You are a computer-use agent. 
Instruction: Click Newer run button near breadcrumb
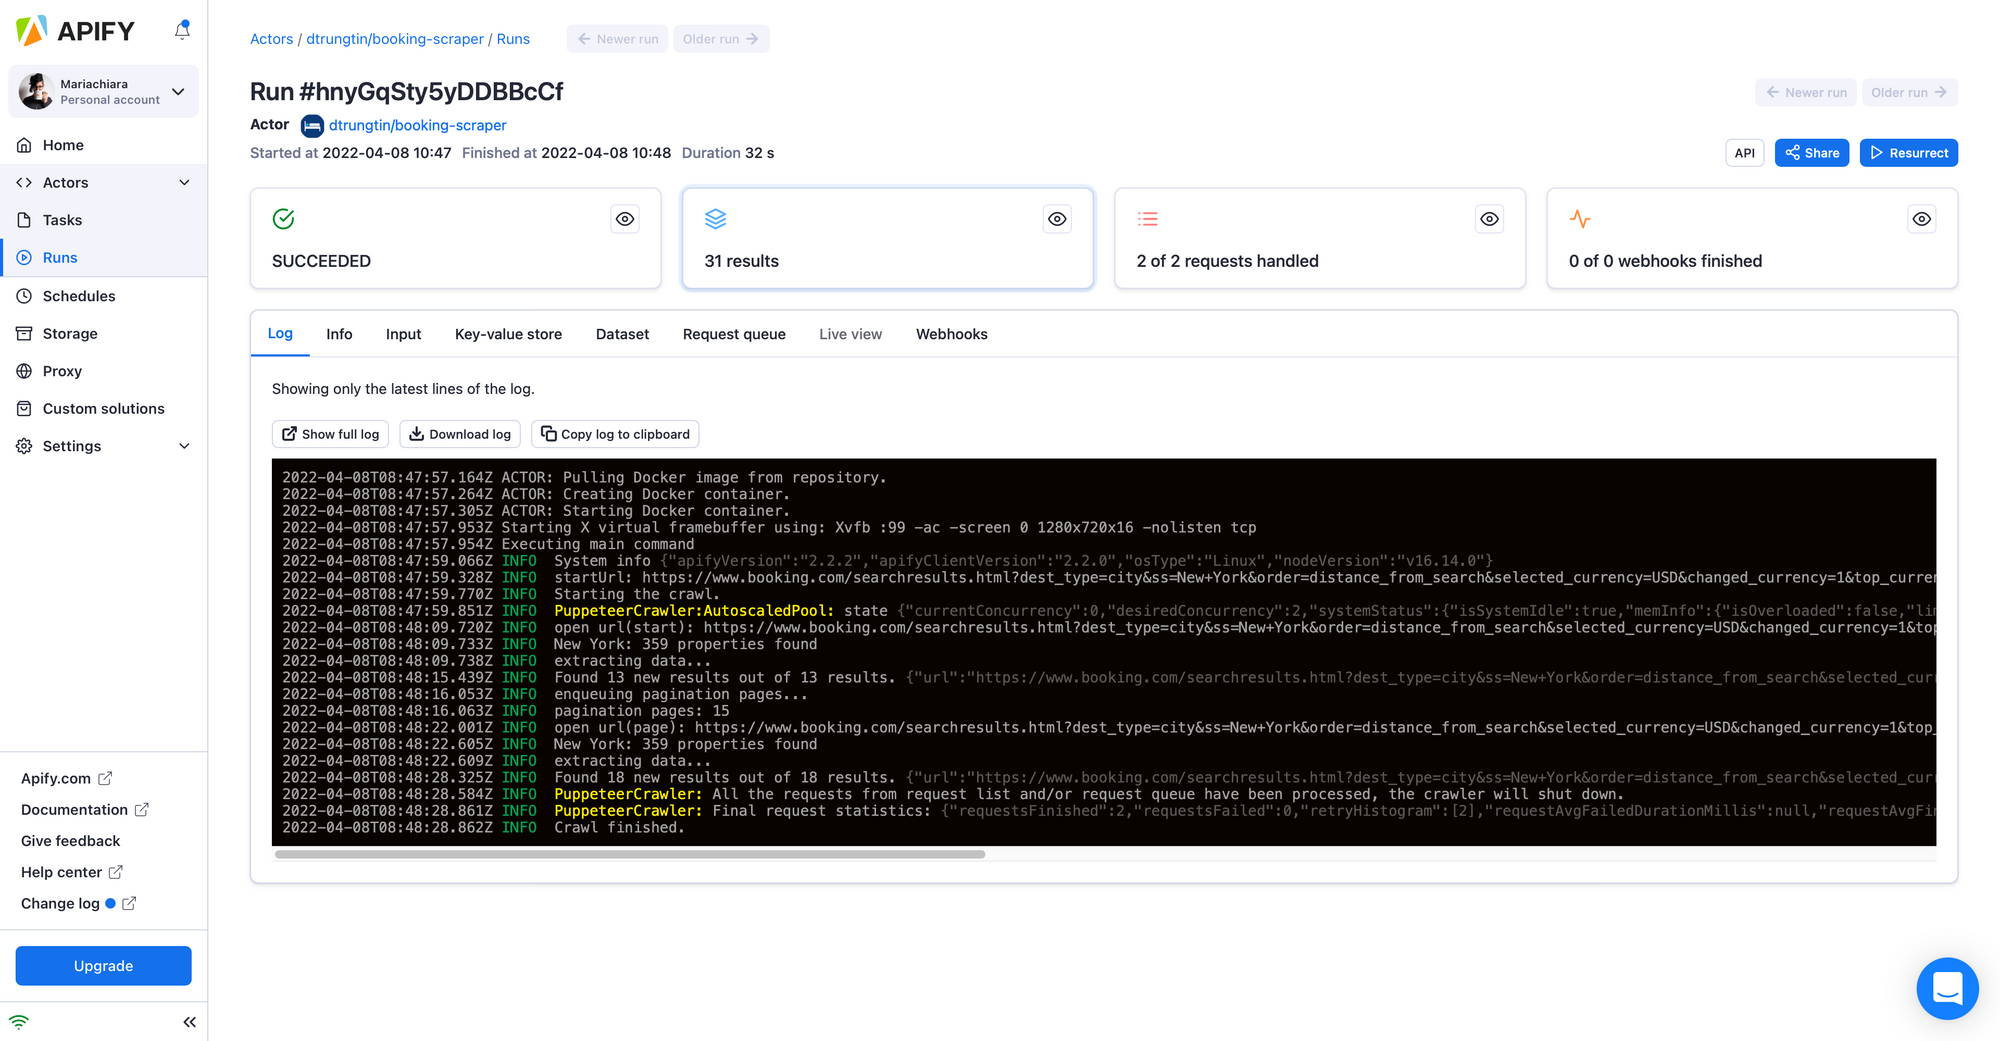pos(617,39)
